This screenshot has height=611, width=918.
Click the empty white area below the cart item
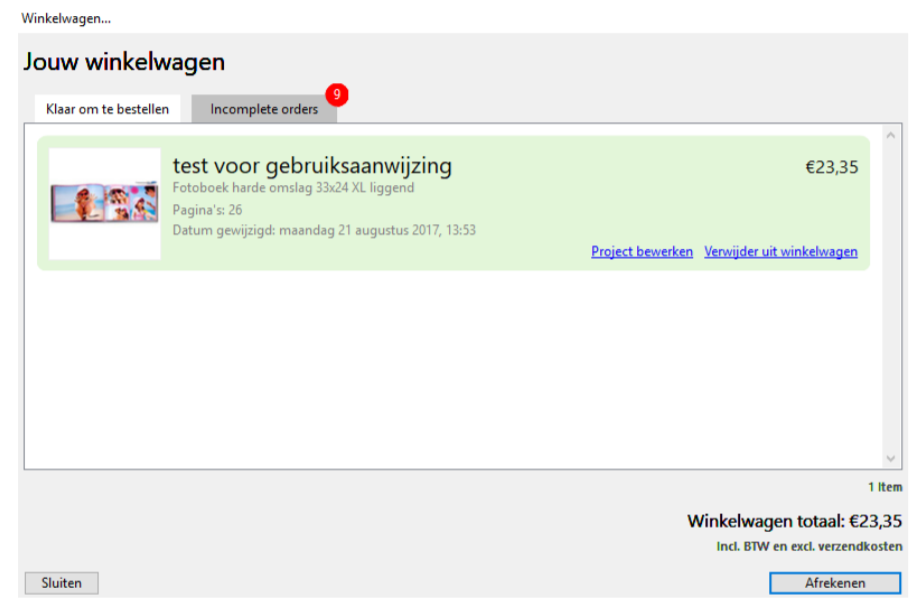[450, 370]
